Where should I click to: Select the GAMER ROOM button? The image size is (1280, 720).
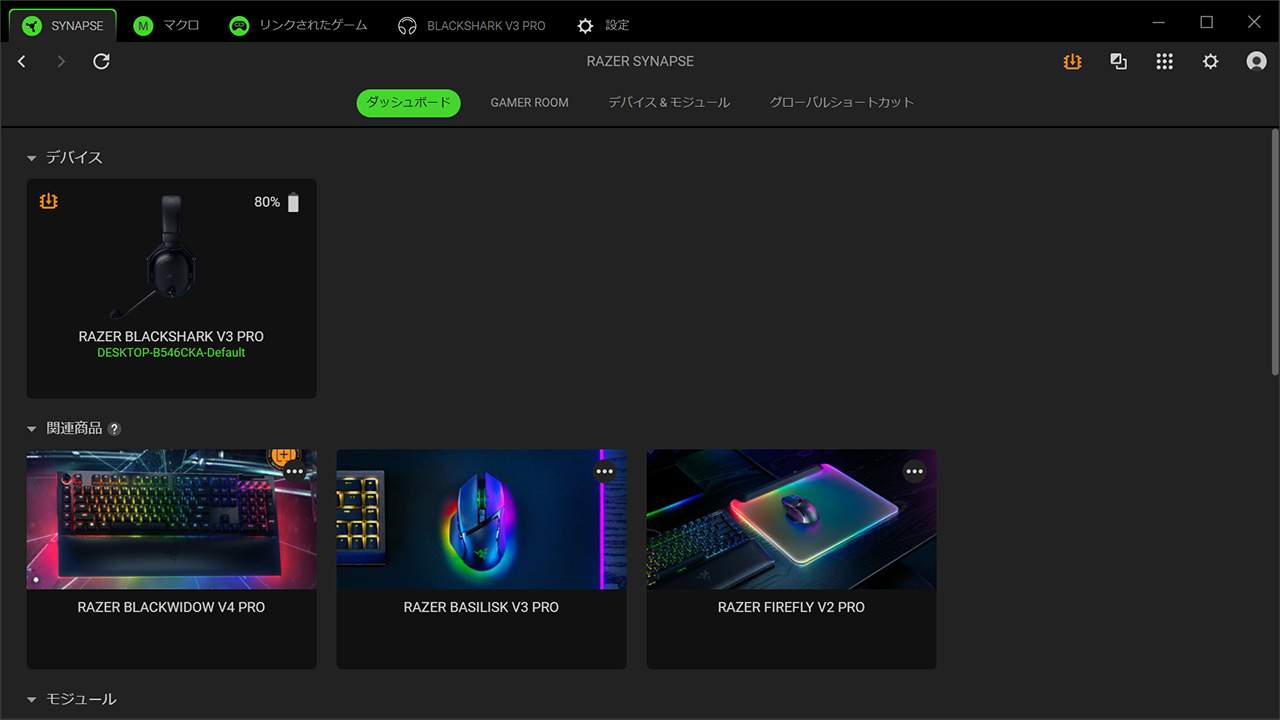[x=529, y=103]
